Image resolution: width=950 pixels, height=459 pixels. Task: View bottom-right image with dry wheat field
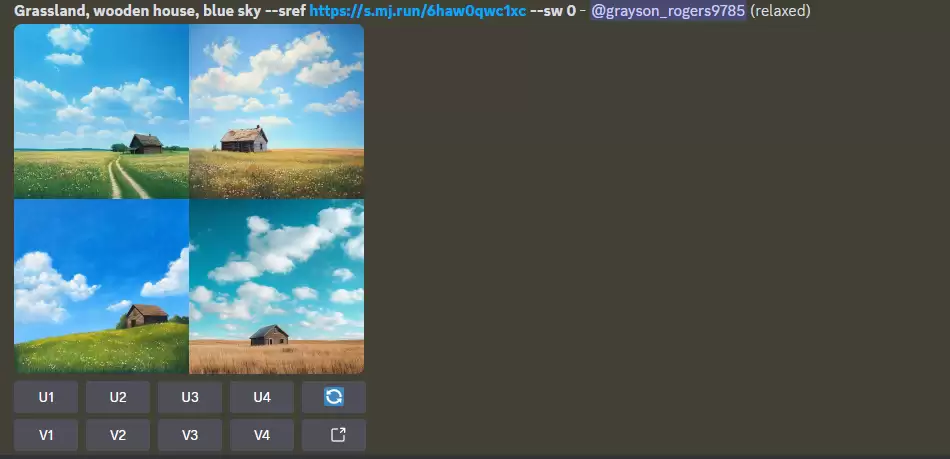(x=276, y=286)
